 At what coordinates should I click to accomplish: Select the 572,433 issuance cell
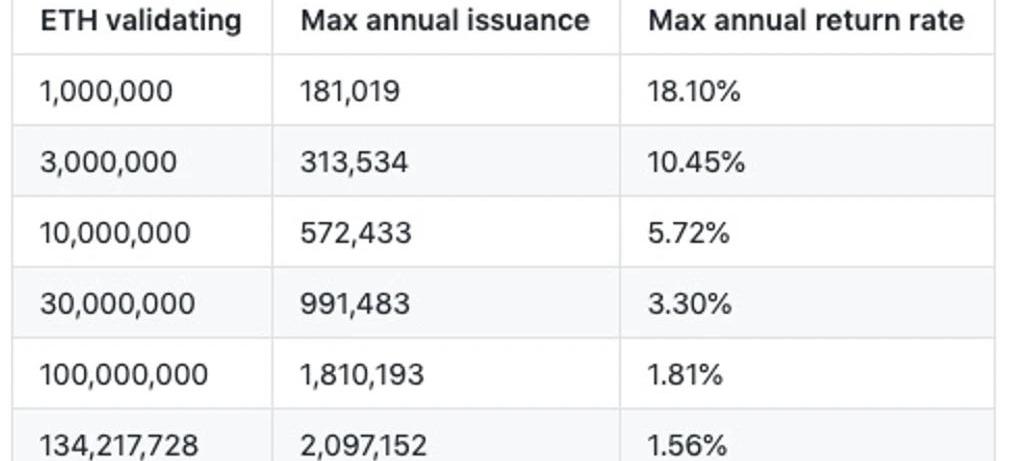pos(355,233)
